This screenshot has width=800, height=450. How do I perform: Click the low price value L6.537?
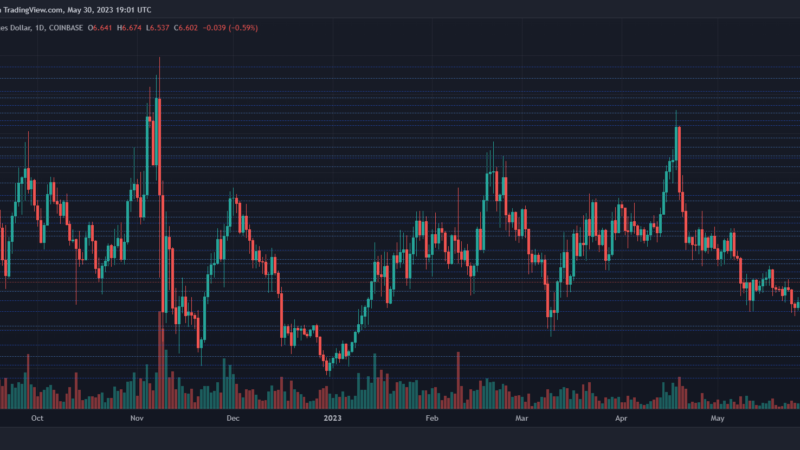click(x=158, y=28)
